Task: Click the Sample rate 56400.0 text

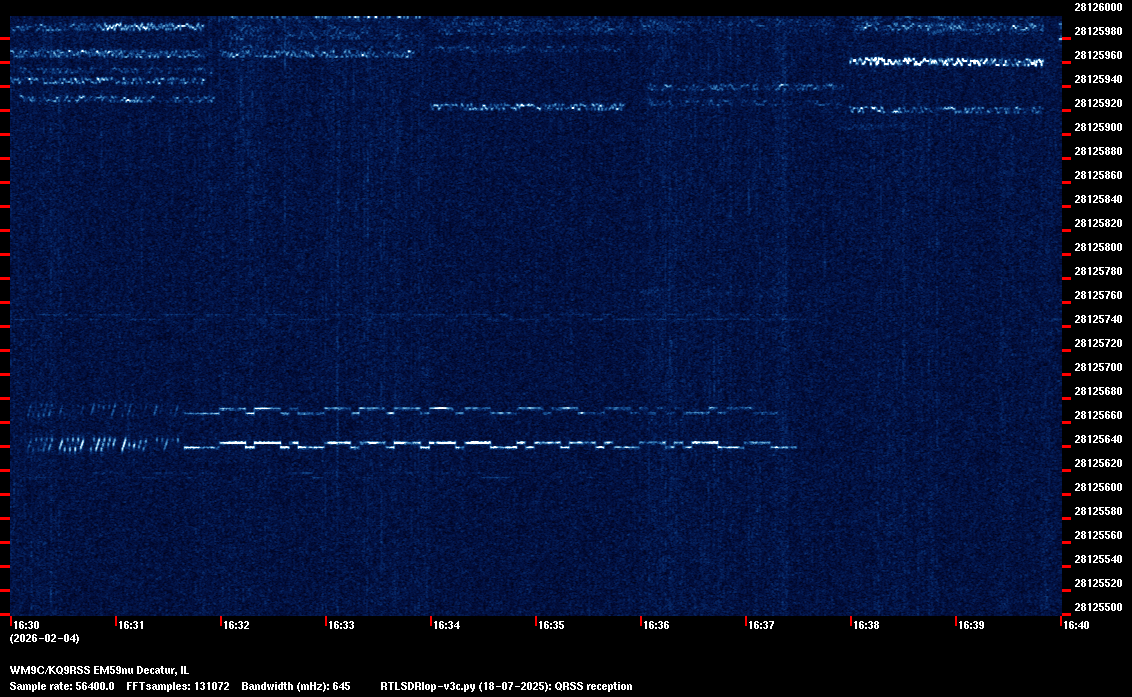Action: coord(62,686)
